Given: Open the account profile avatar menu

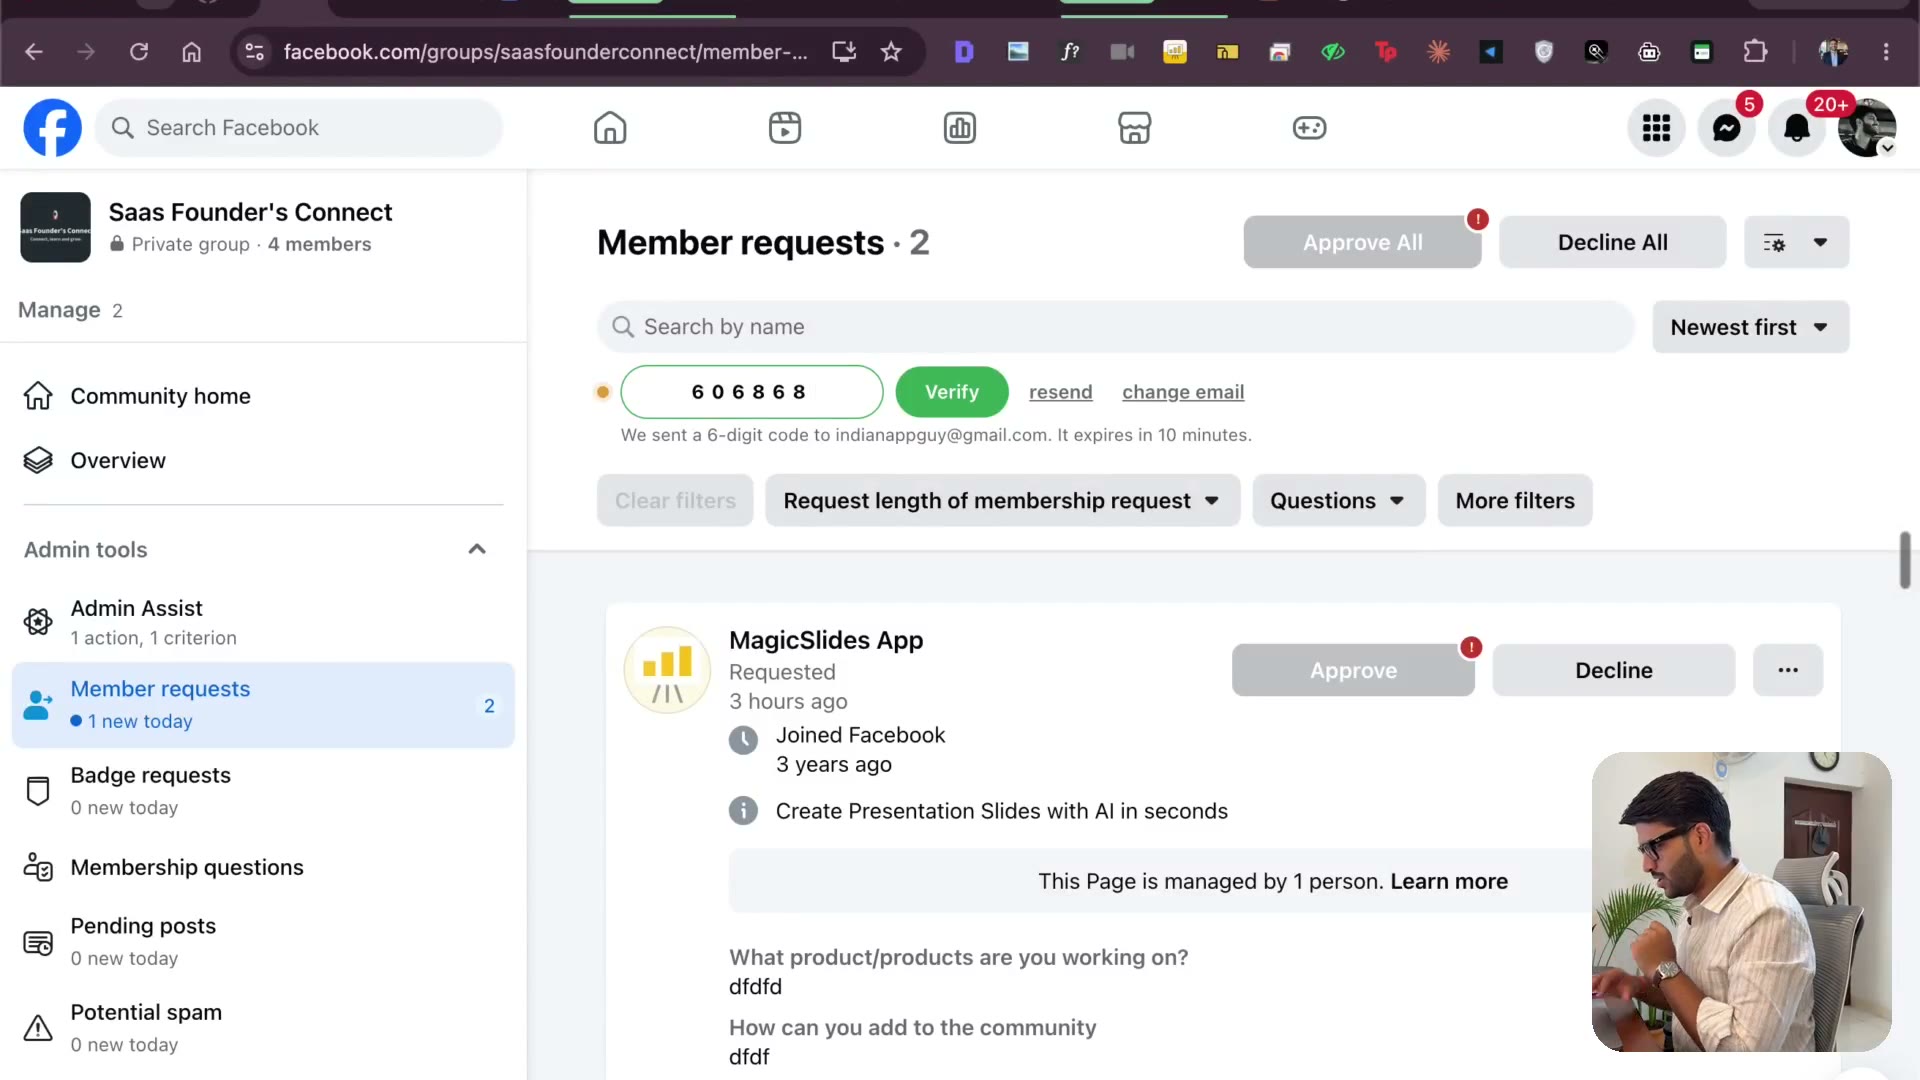Looking at the screenshot, I should (x=1867, y=128).
